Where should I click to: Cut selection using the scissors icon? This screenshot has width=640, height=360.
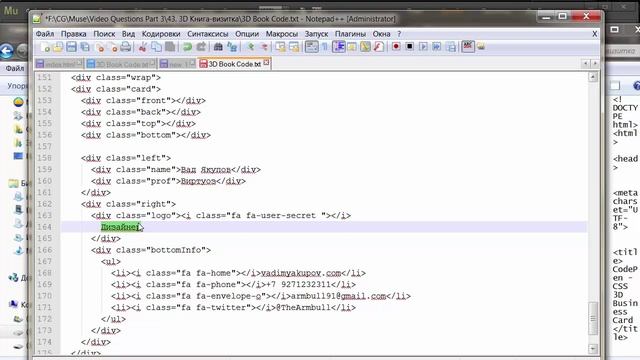click(142, 47)
